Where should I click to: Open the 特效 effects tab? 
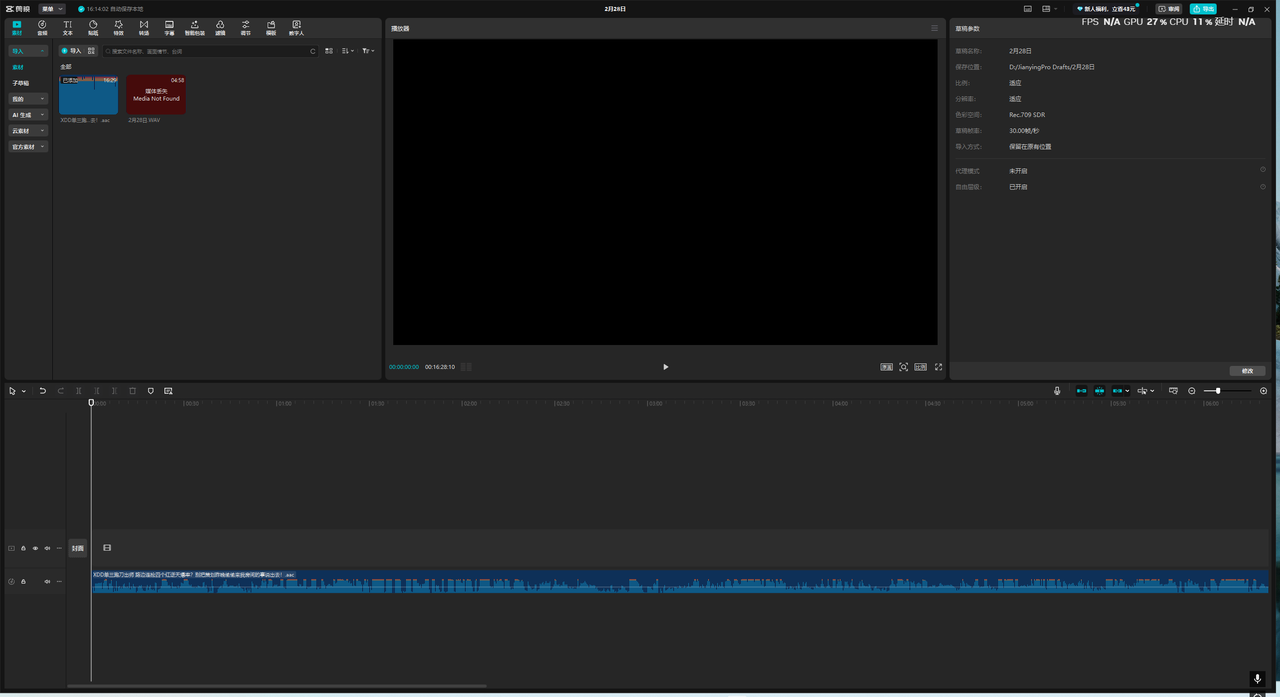(x=119, y=28)
